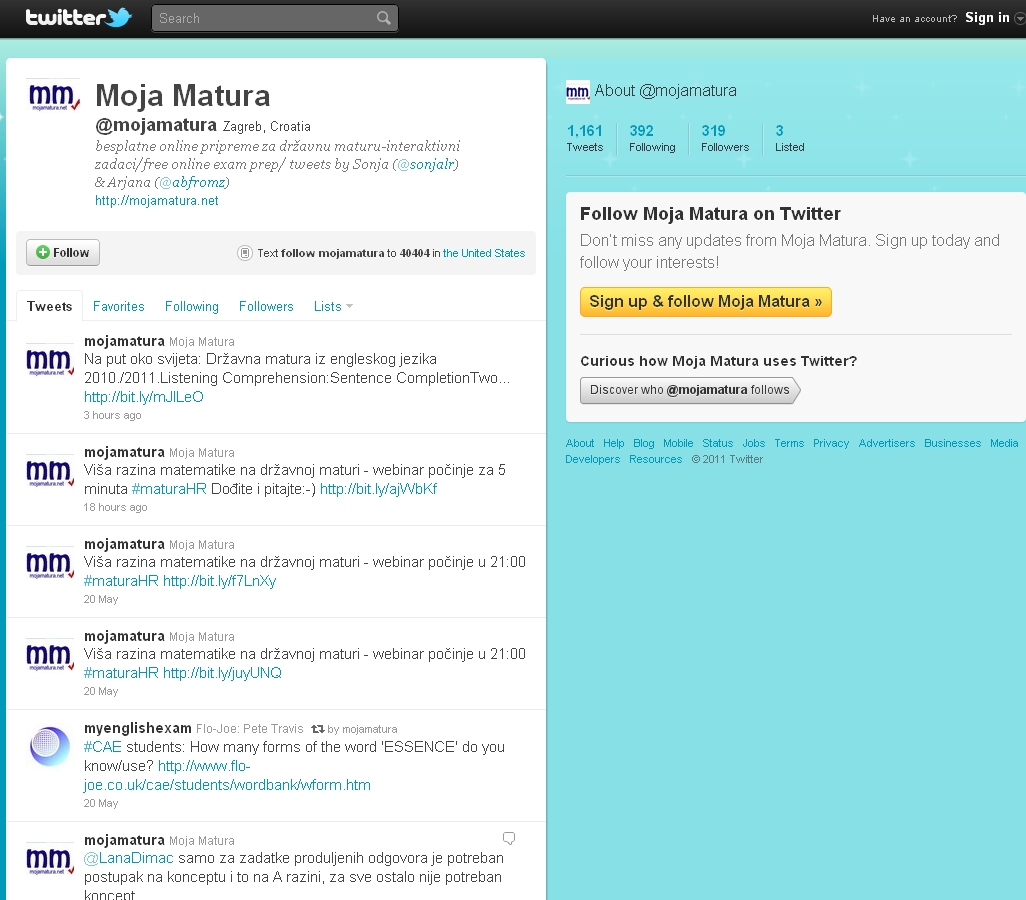View the 319 Followers count
Image resolution: width=1026 pixels, height=900 pixels.
[724, 138]
